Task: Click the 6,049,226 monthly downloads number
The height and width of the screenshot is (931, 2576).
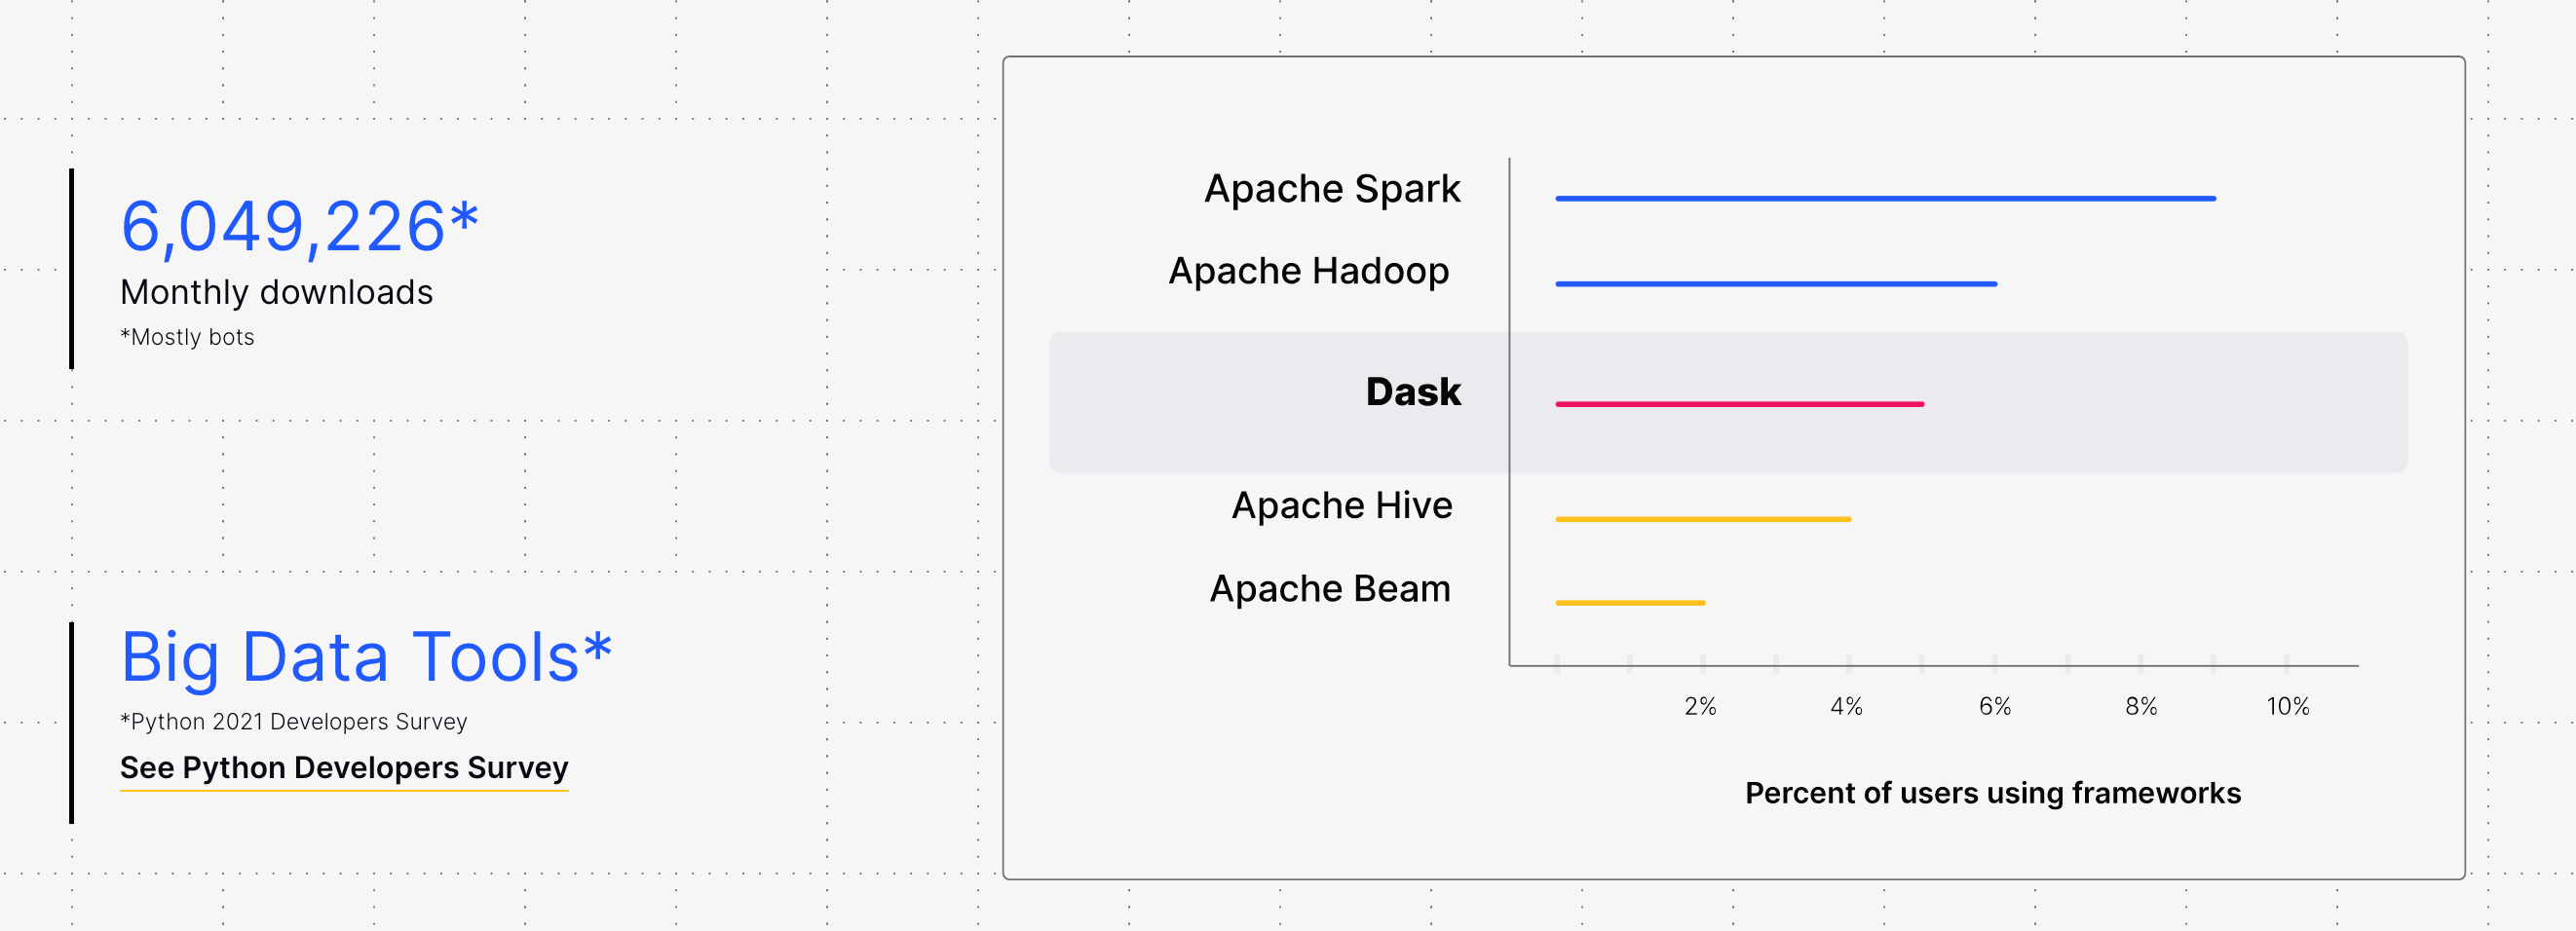Action: tap(299, 226)
